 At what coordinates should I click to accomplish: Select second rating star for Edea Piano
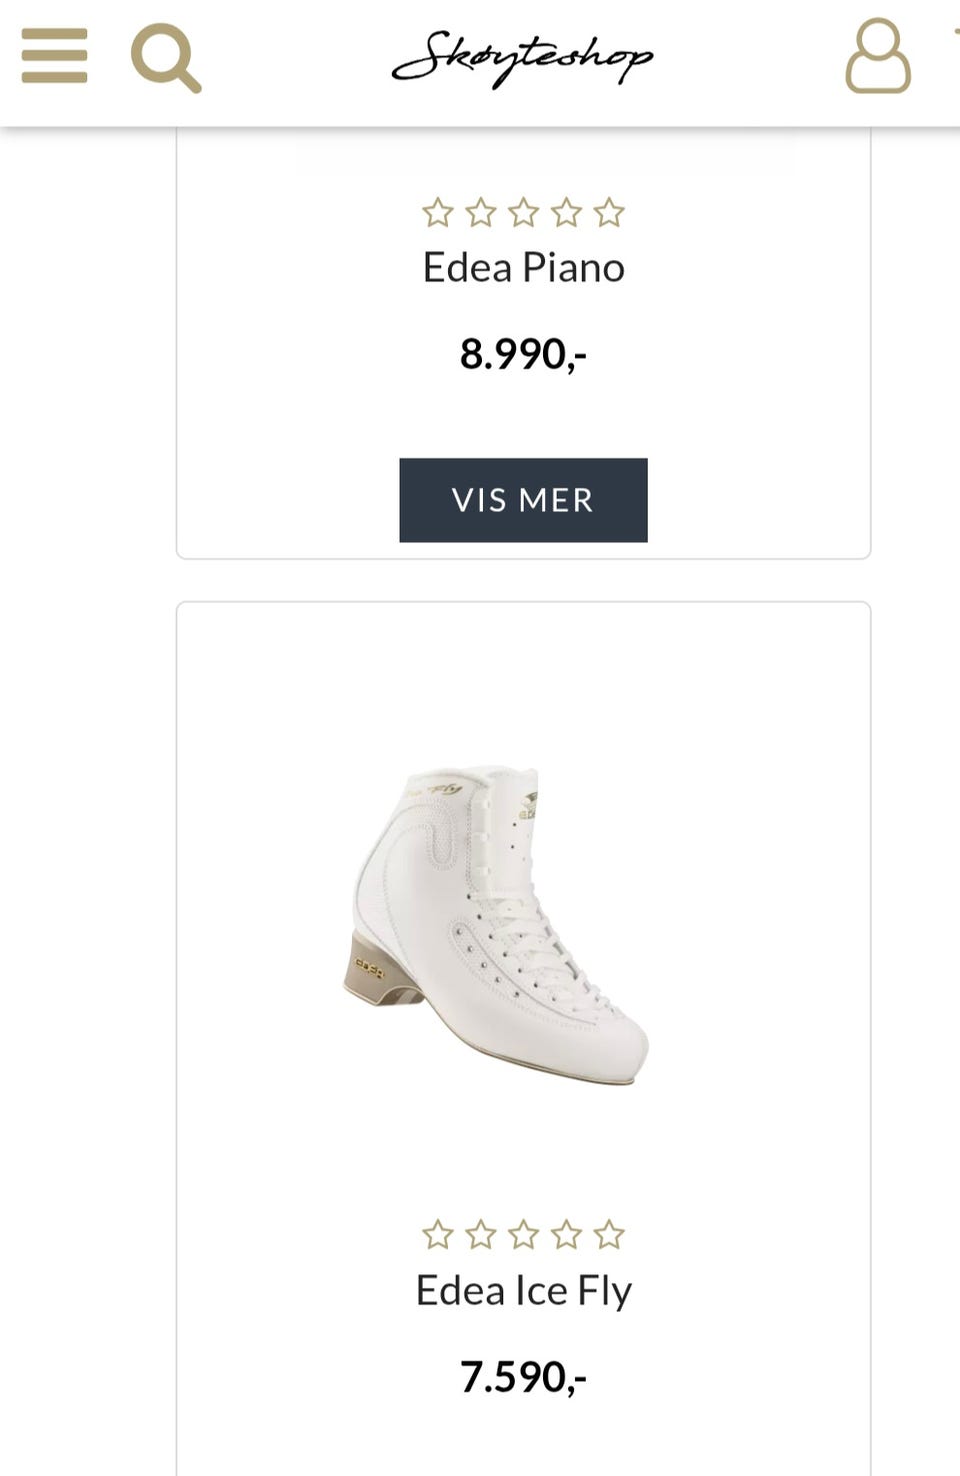[481, 213]
